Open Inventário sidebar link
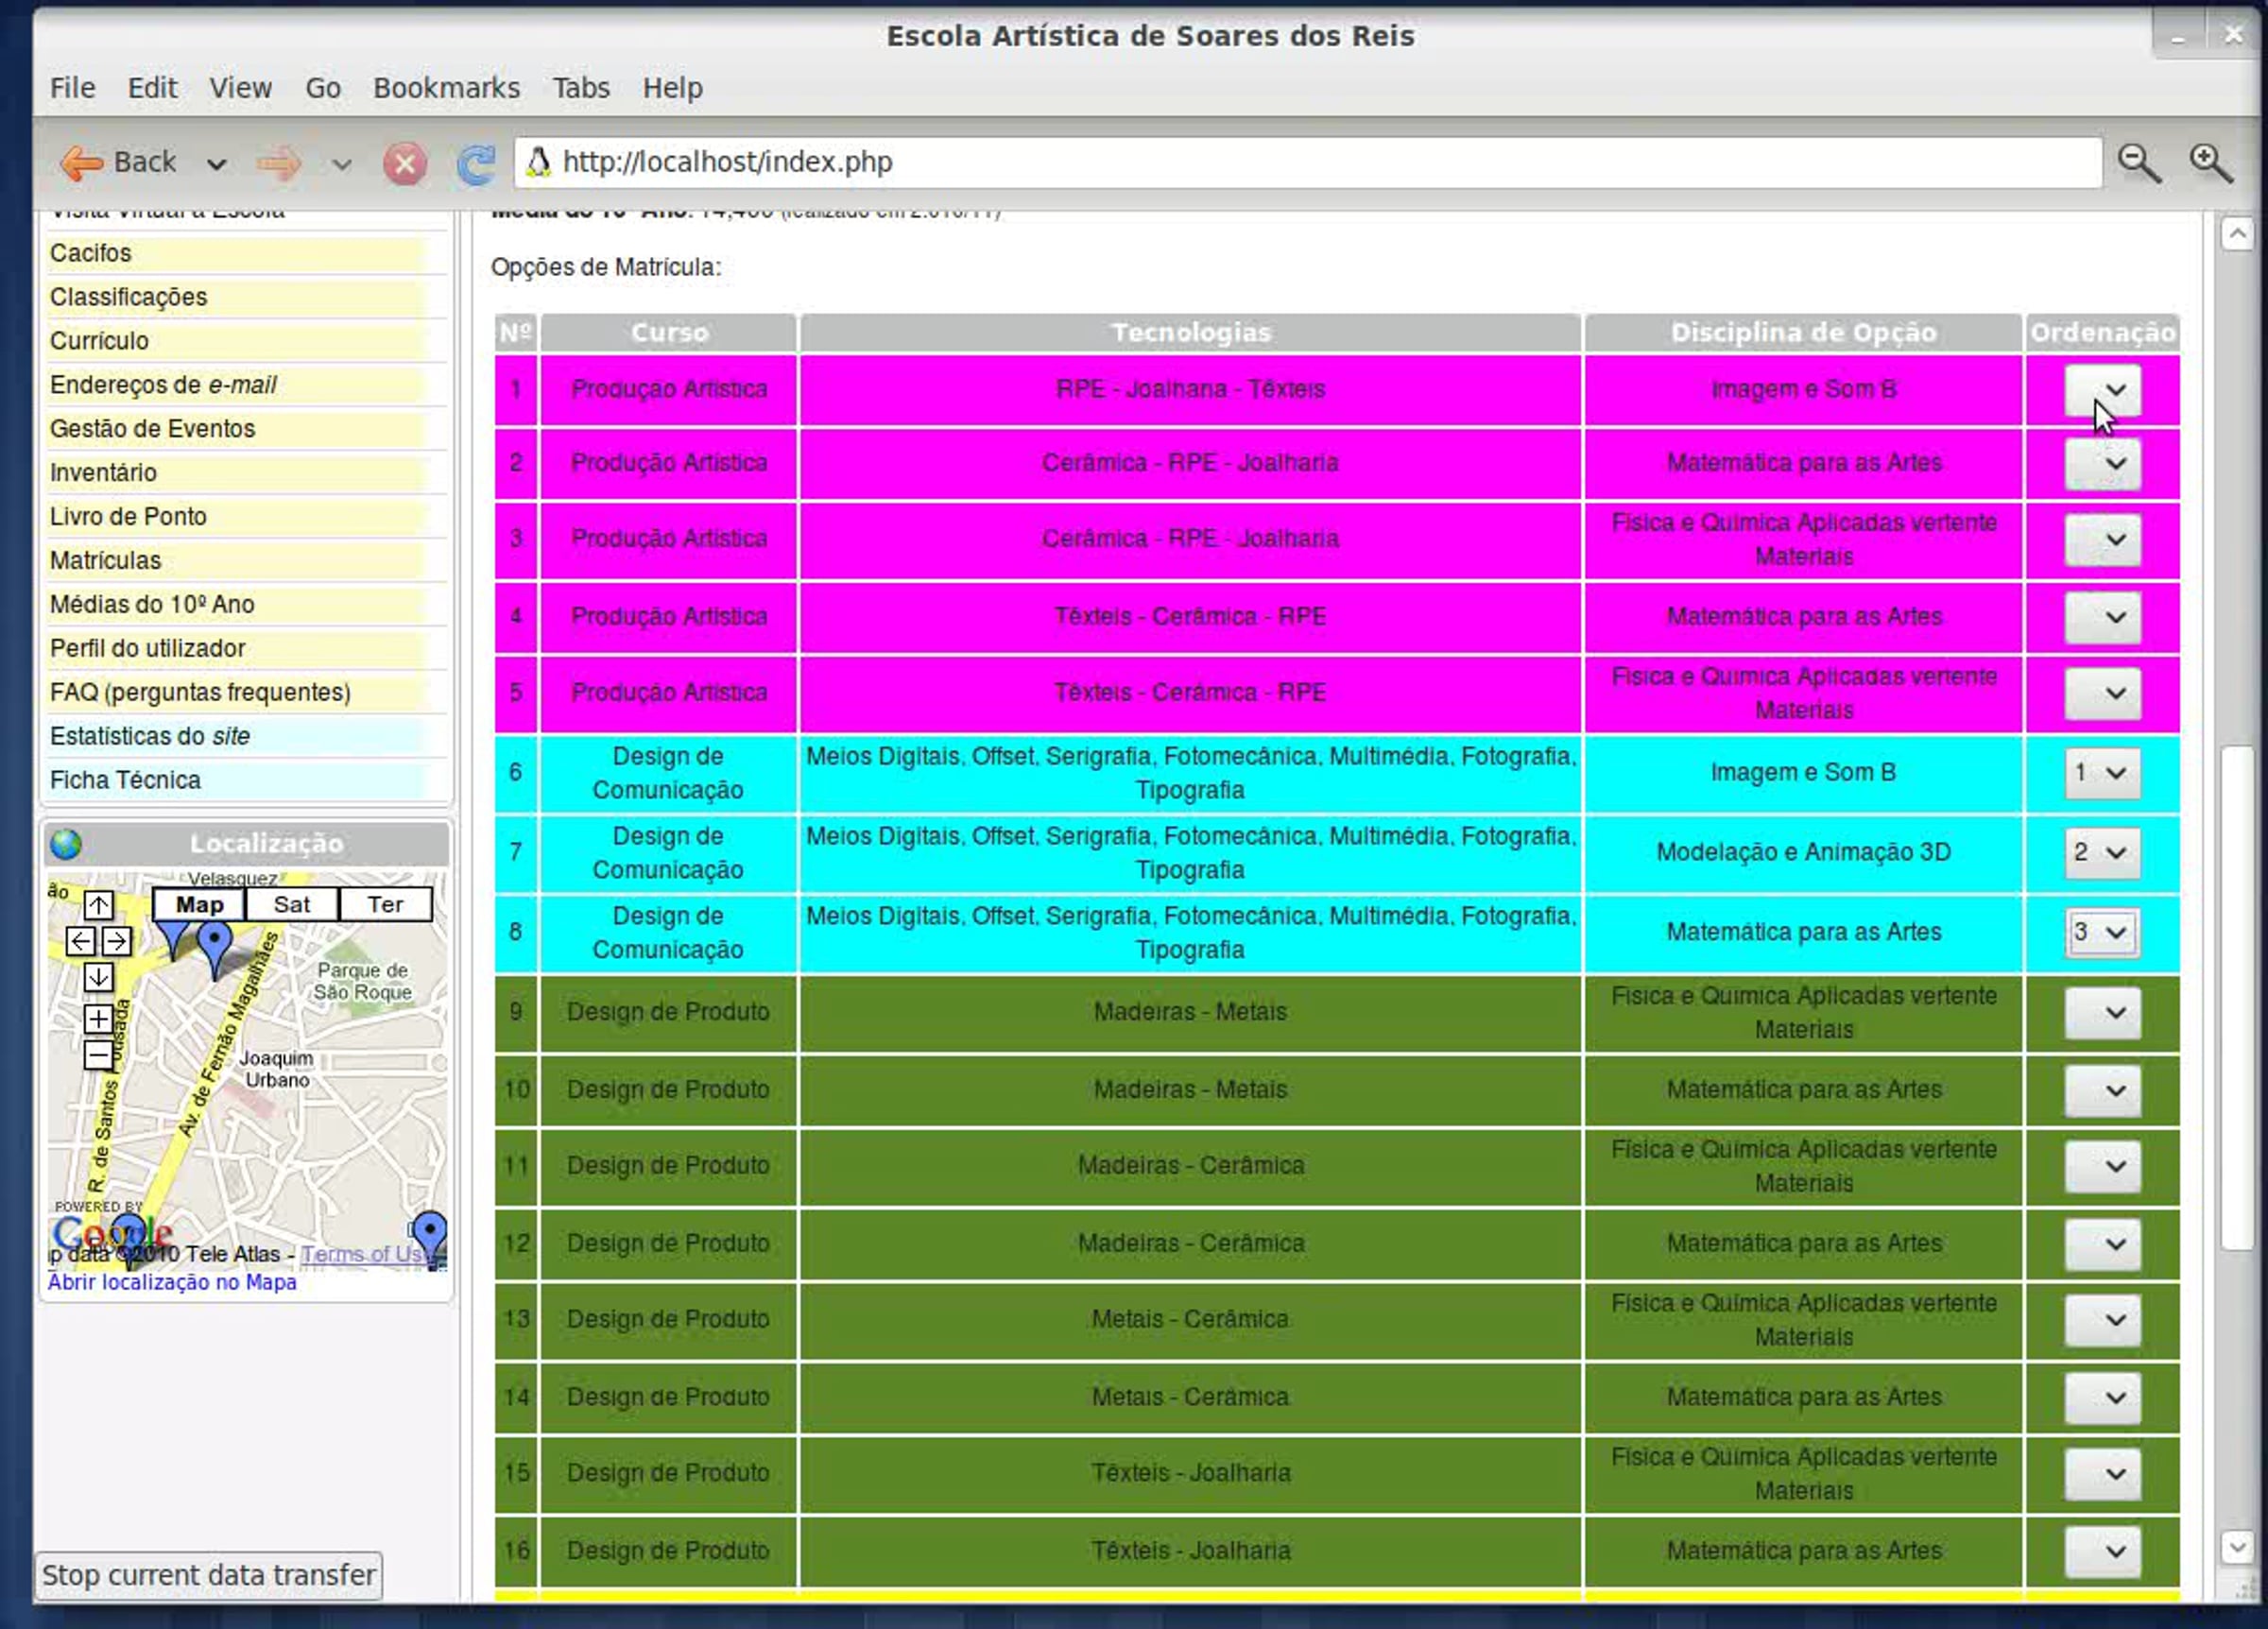The height and width of the screenshot is (1629, 2268). [103, 473]
